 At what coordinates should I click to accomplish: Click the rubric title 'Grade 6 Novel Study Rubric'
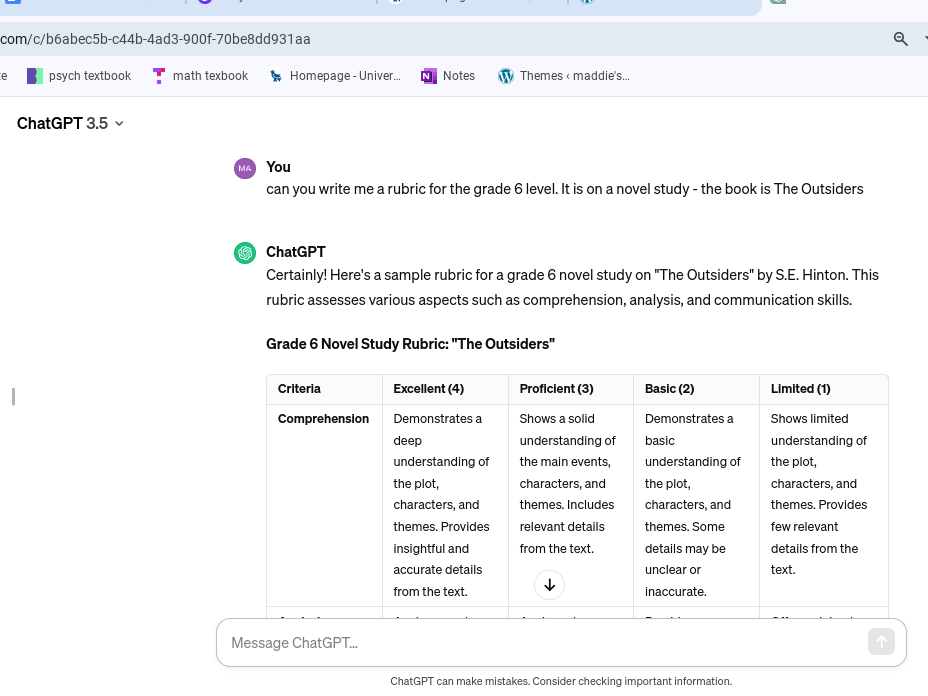pyautogui.click(x=410, y=344)
